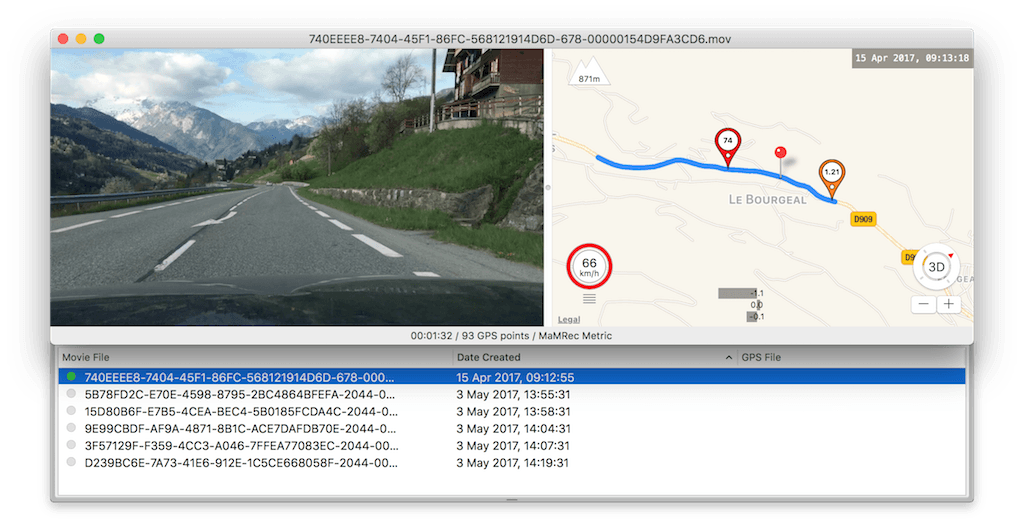Click the Le Bourgeal map label

[x=767, y=200]
